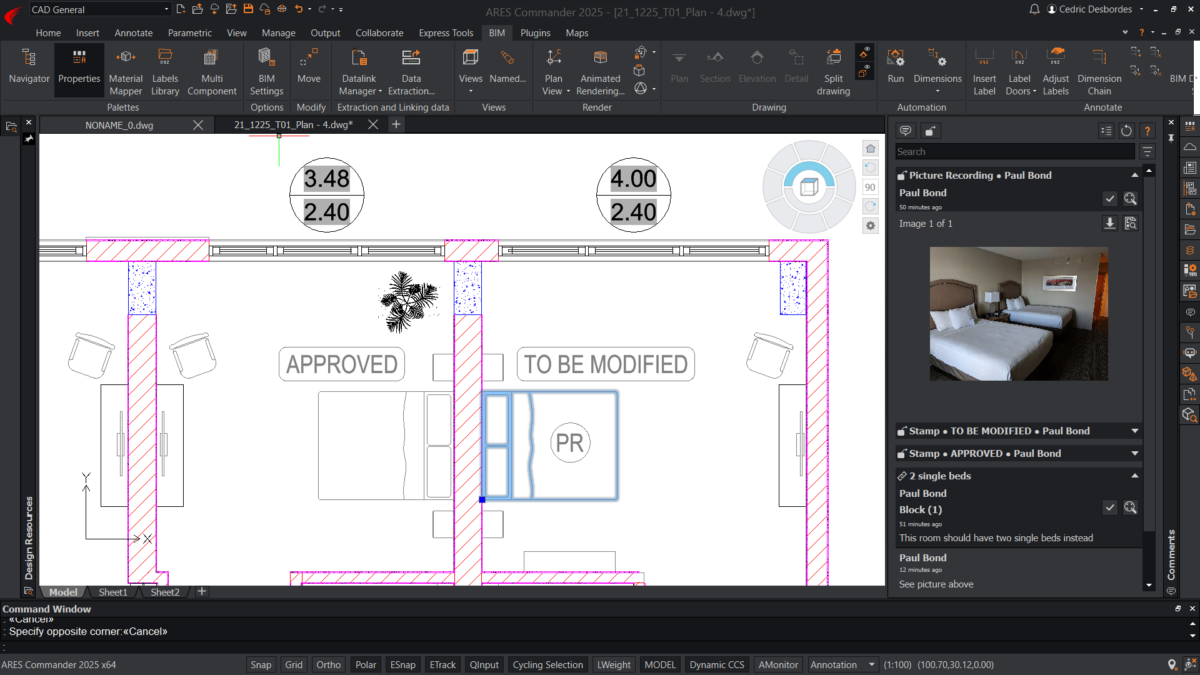Toggle Ortho mode in the status bar
The width and height of the screenshot is (1200, 675).
coord(328,664)
